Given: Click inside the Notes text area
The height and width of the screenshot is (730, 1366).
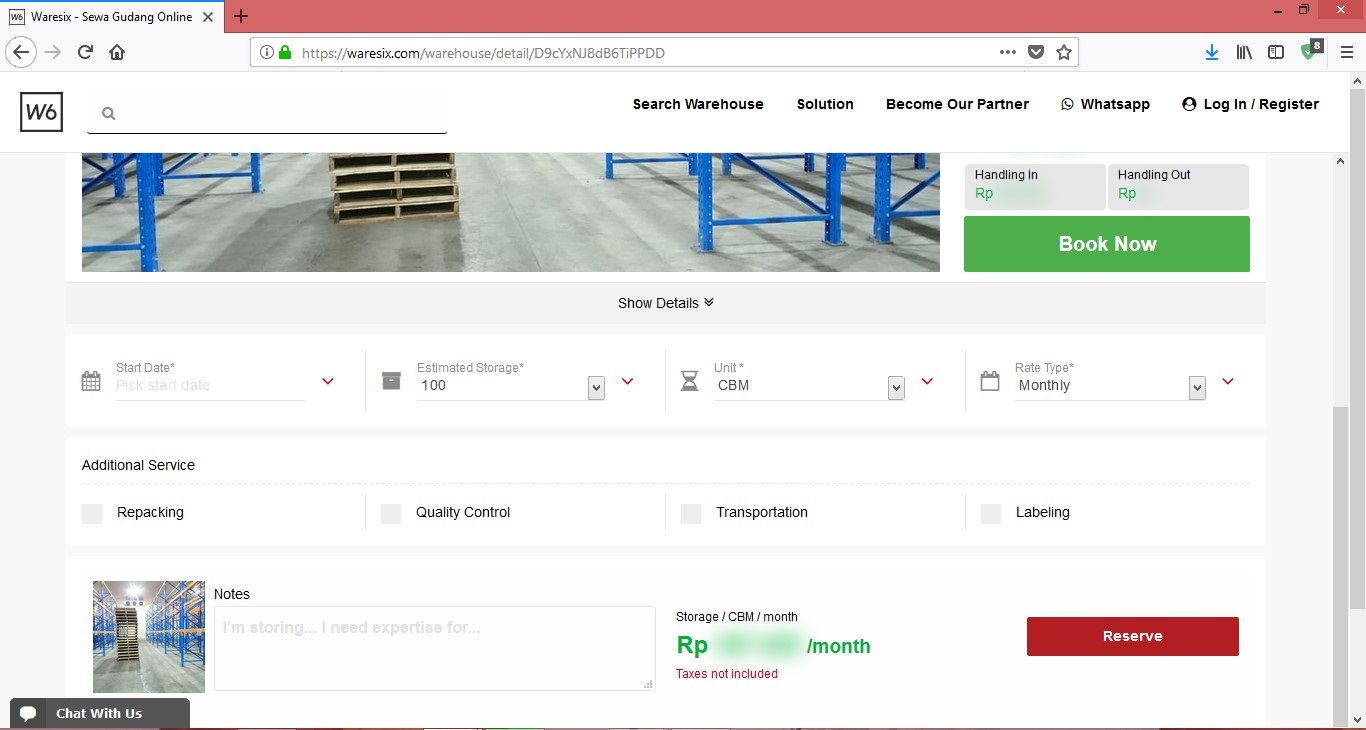Looking at the screenshot, I should [x=434, y=648].
